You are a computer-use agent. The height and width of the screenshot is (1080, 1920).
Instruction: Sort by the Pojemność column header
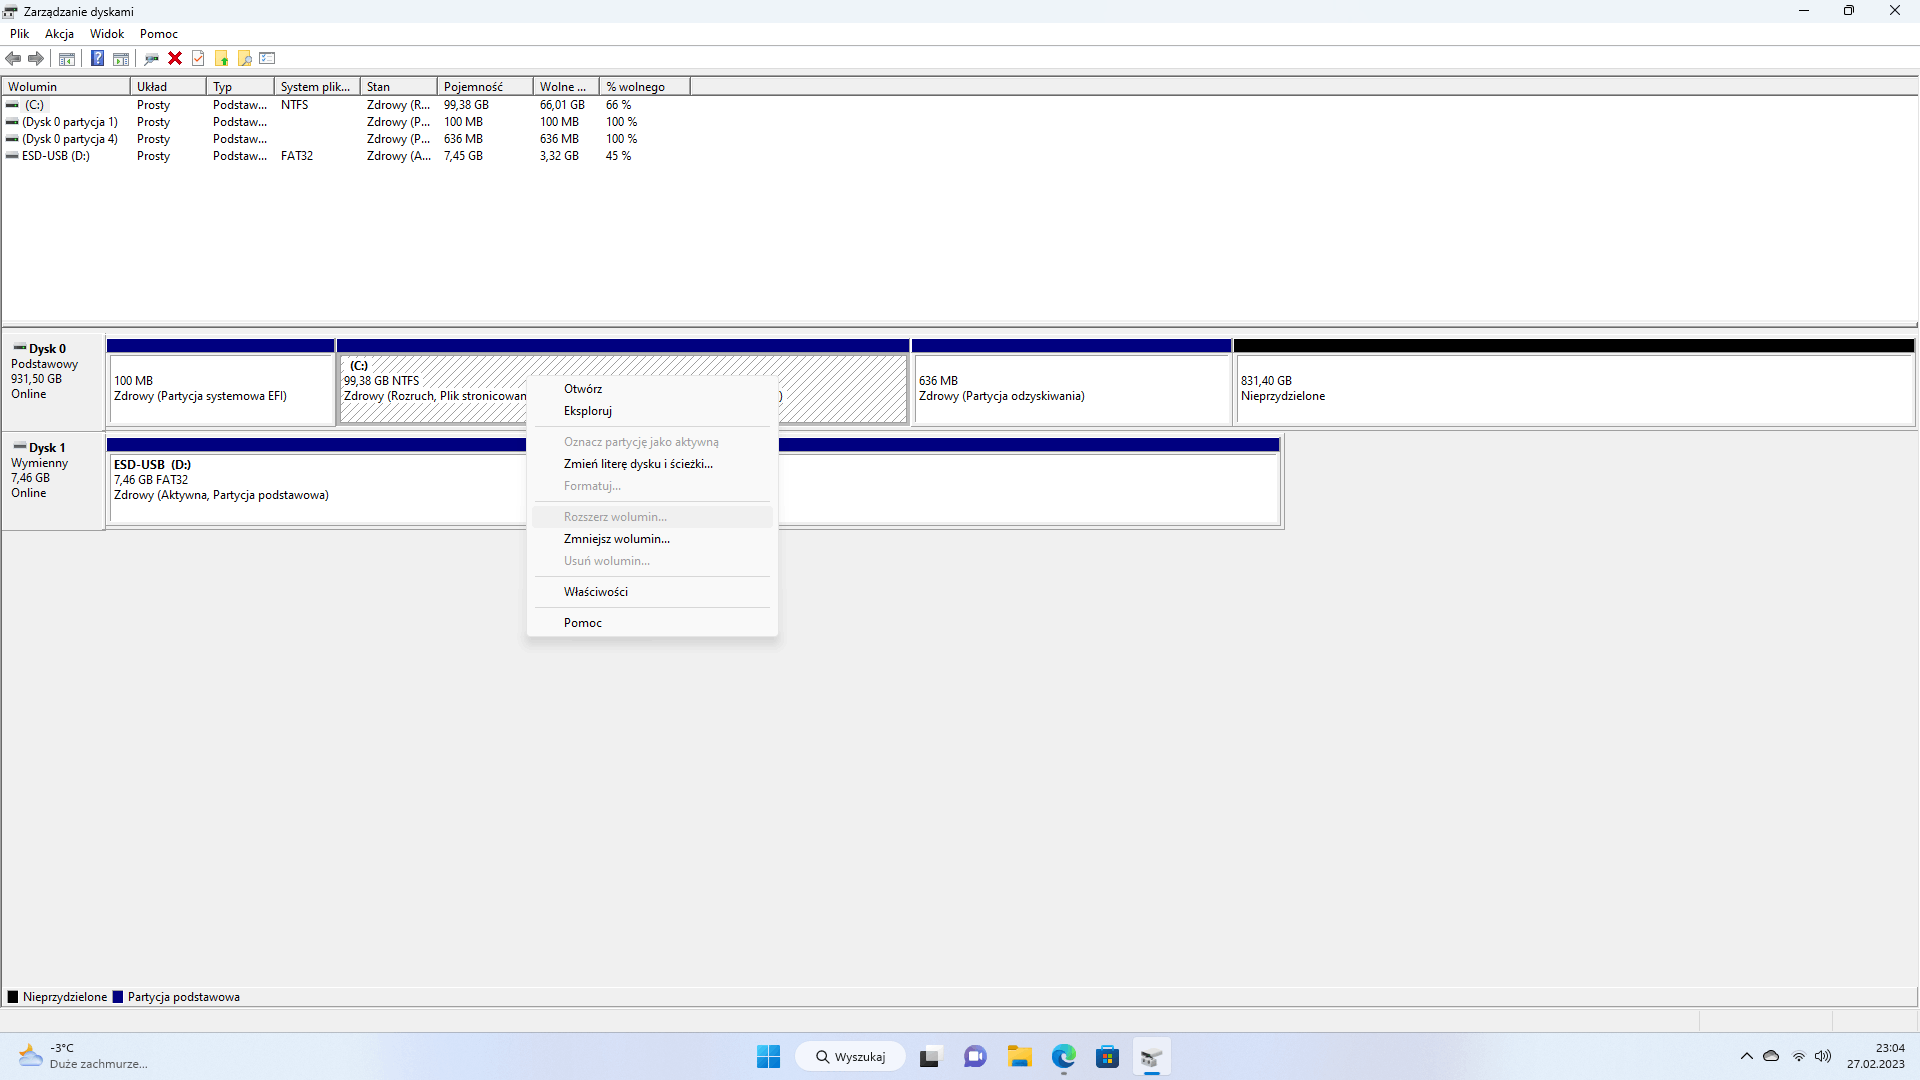click(485, 87)
